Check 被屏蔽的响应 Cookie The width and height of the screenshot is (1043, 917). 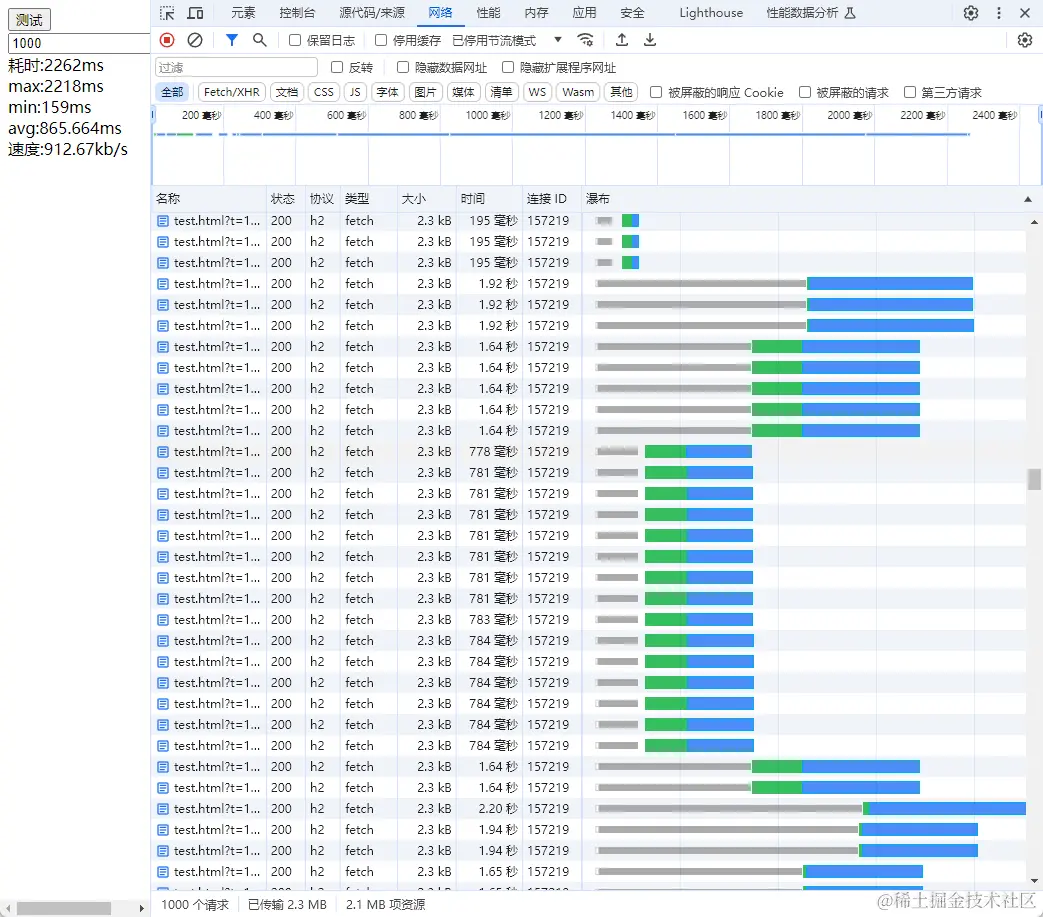[x=656, y=92]
